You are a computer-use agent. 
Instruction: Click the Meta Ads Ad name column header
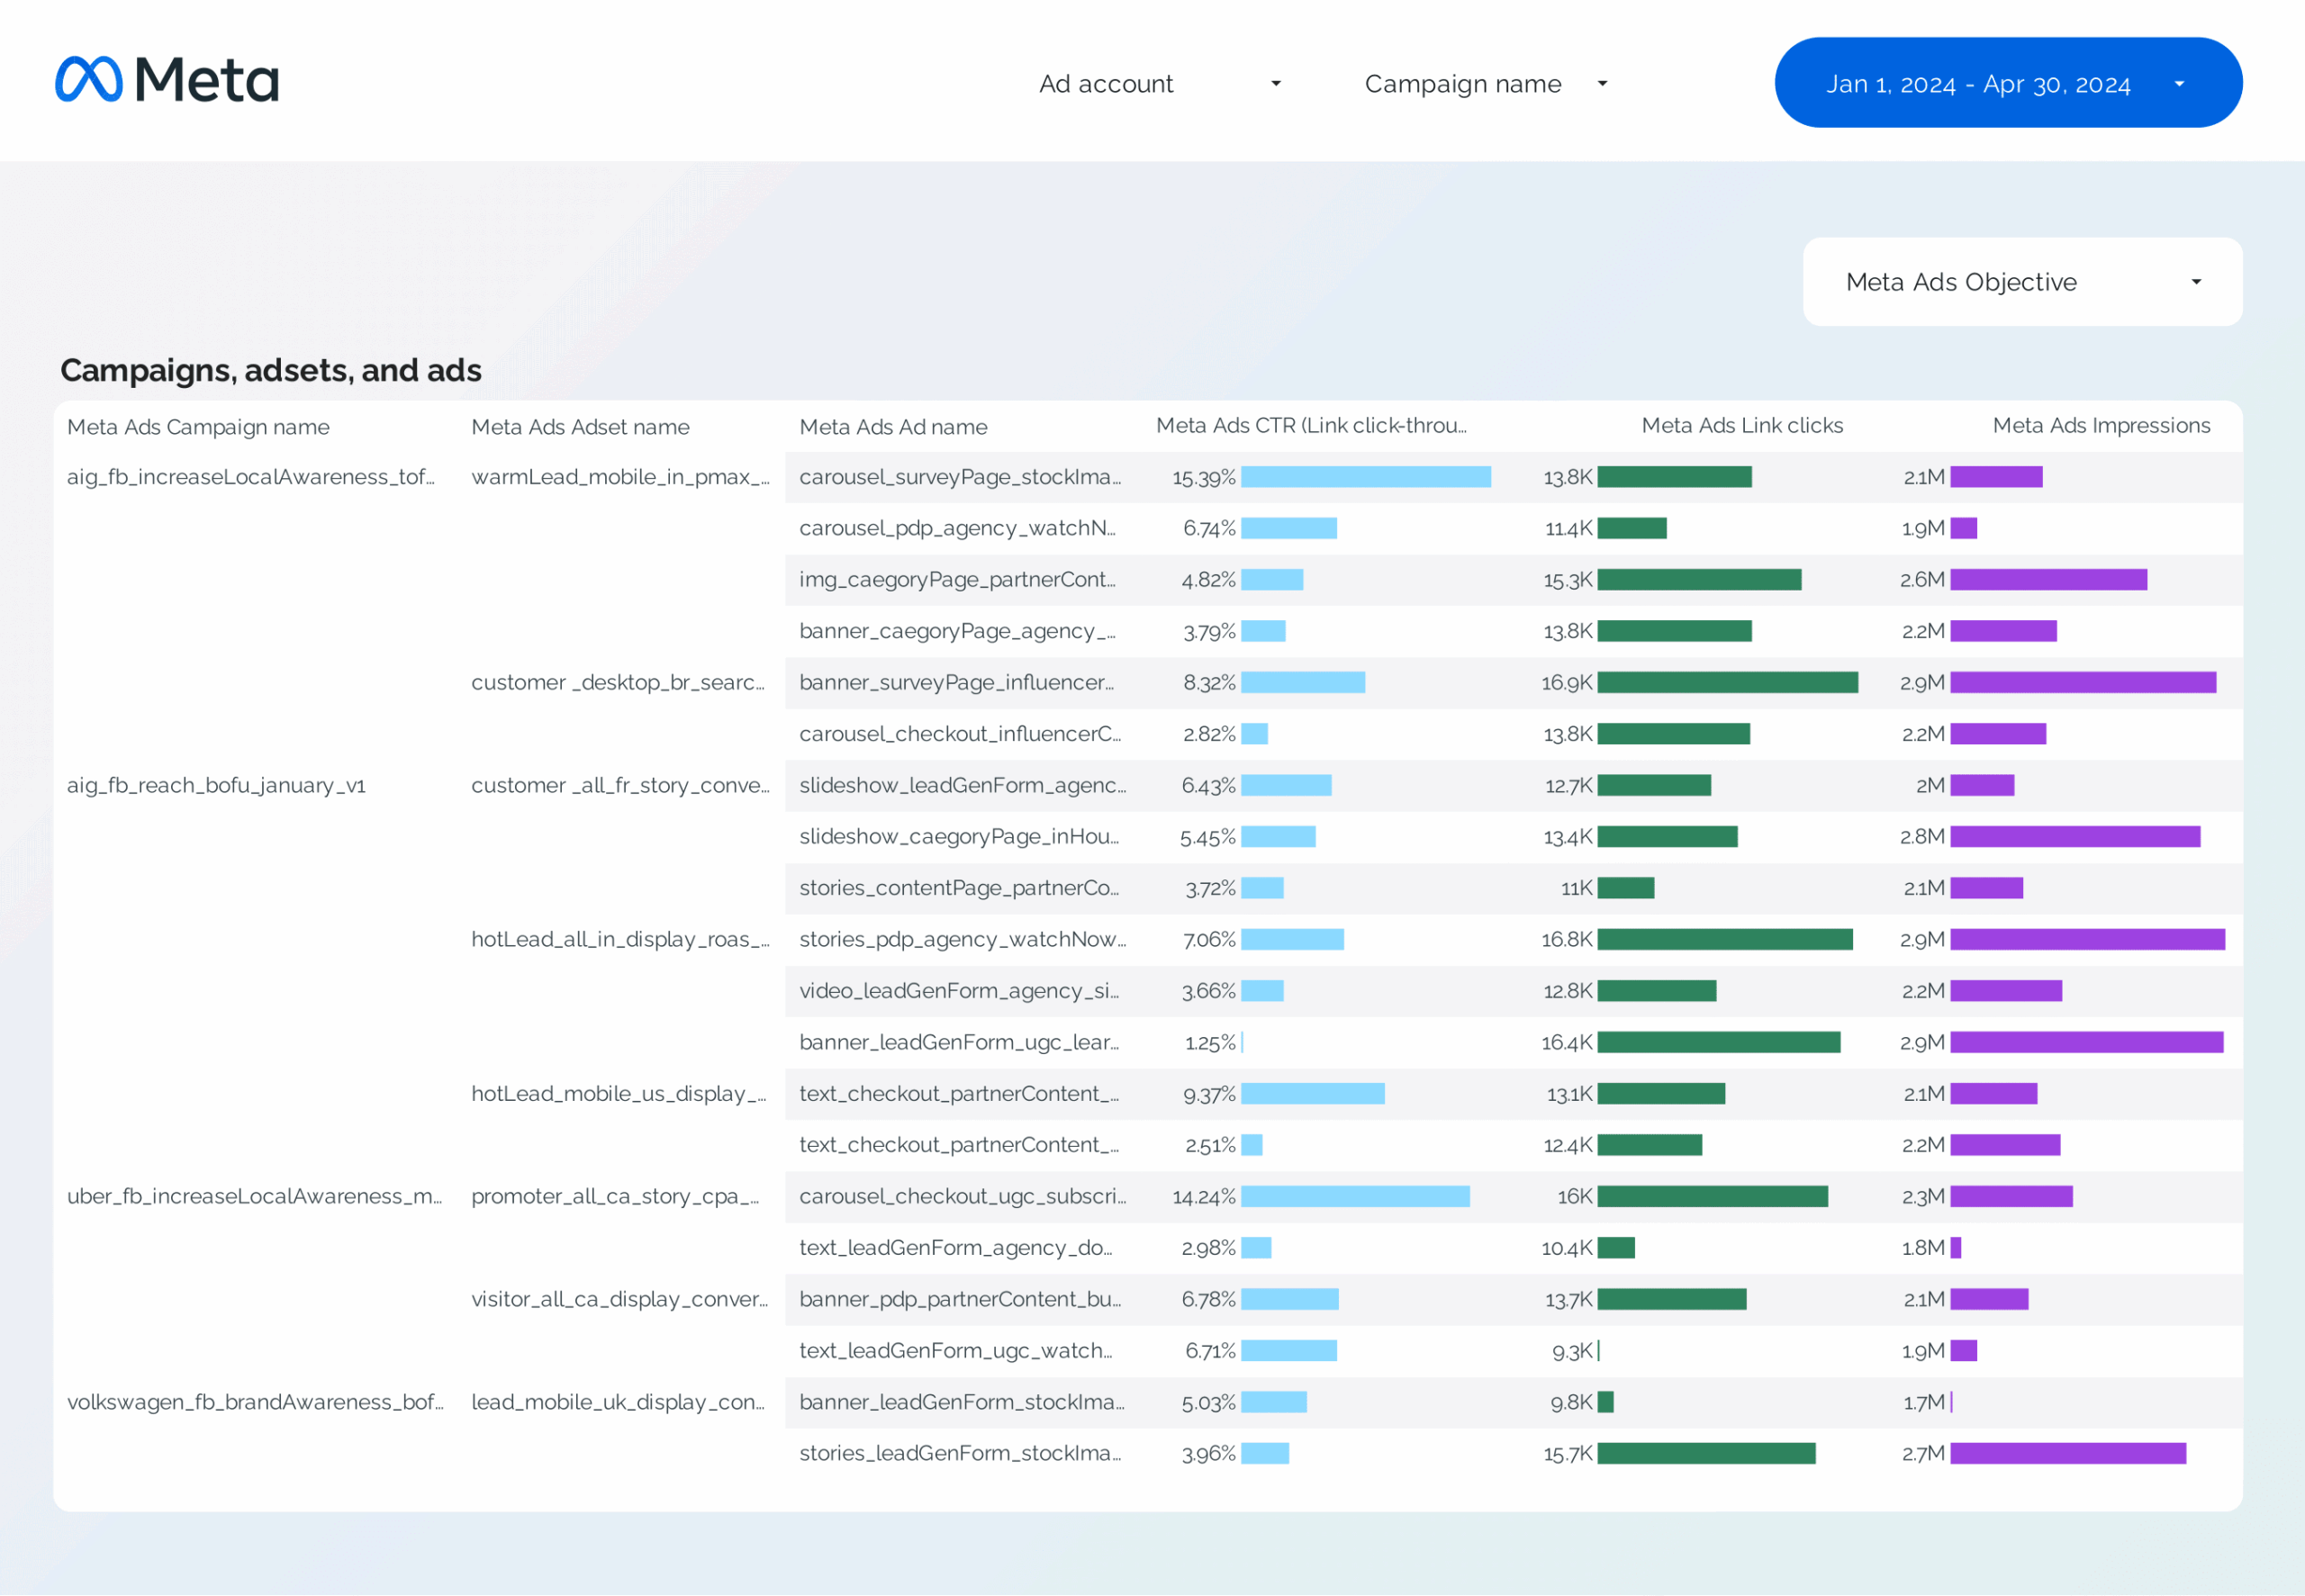tap(893, 427)
